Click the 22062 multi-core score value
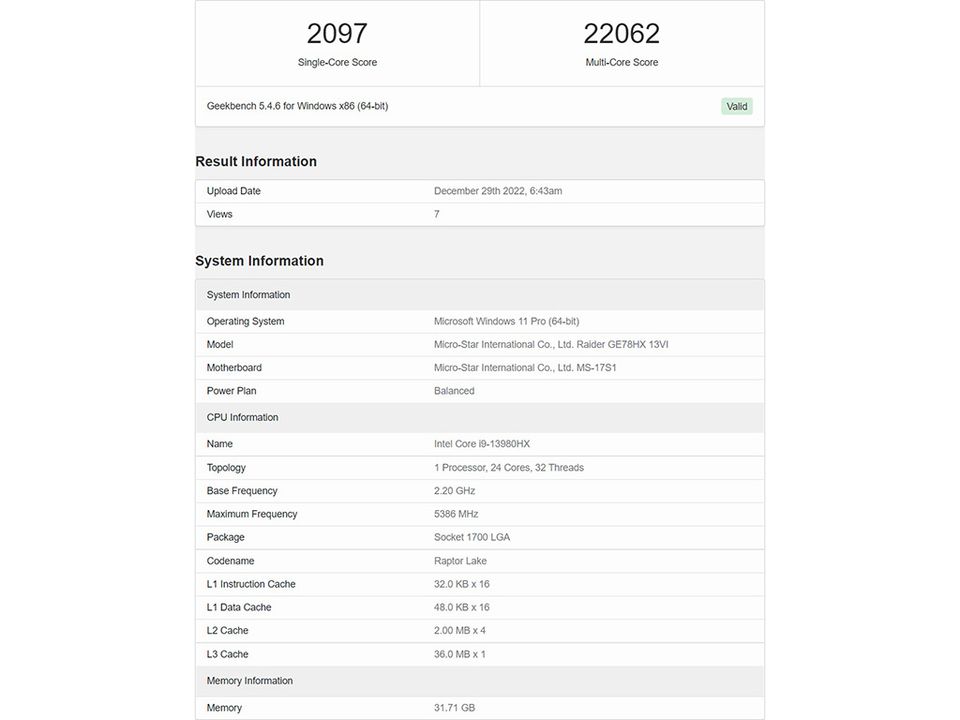 point(622,34)
